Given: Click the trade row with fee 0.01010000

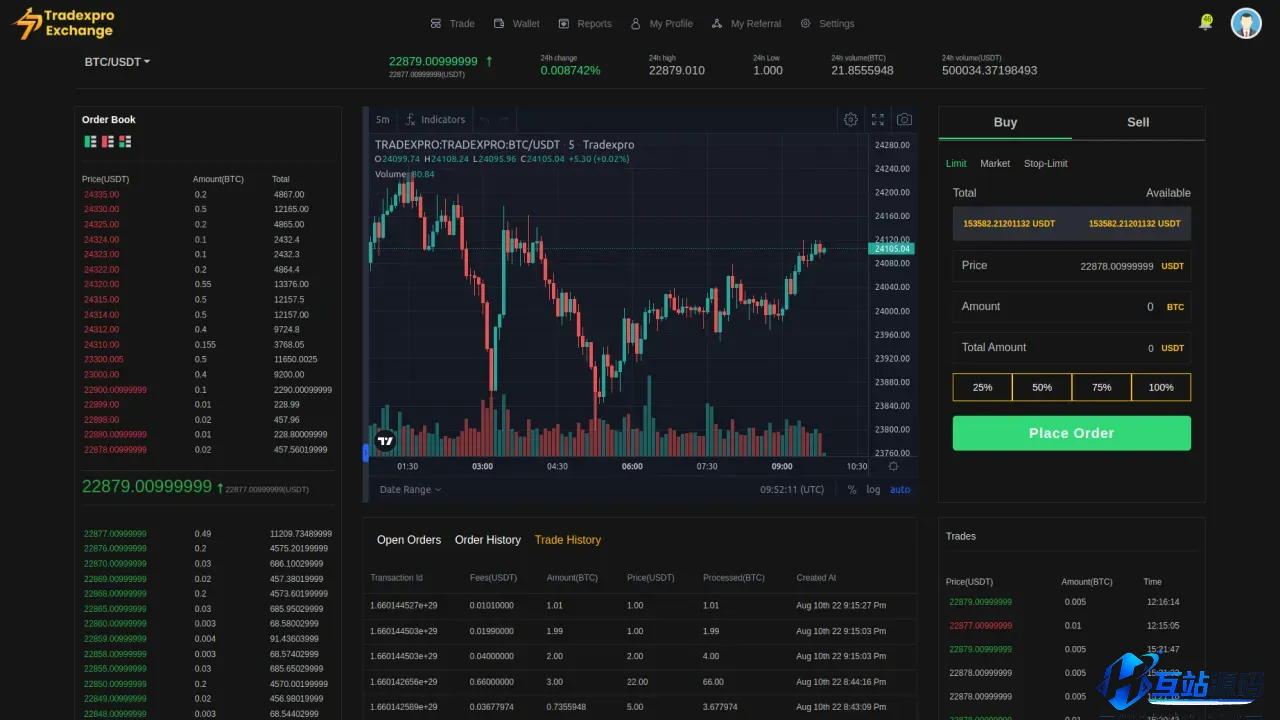Looking at the screenshot, I should click(639, 606).
